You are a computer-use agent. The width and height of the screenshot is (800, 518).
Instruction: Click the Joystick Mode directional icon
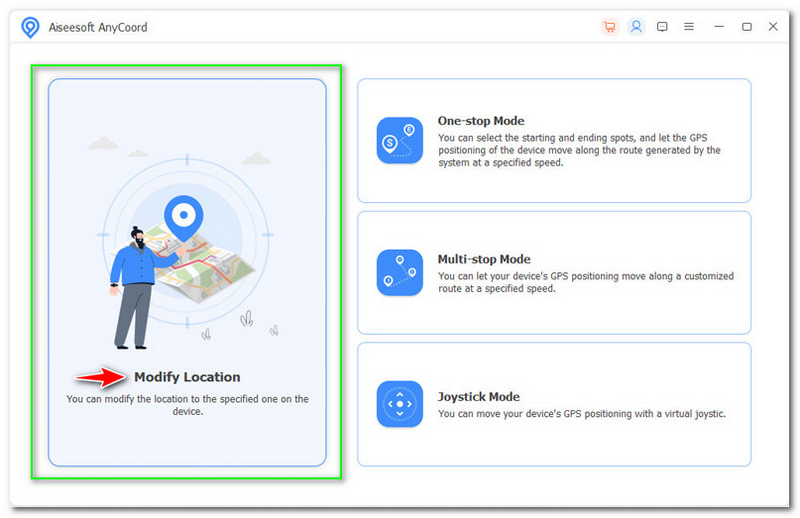tap(399, 404)
